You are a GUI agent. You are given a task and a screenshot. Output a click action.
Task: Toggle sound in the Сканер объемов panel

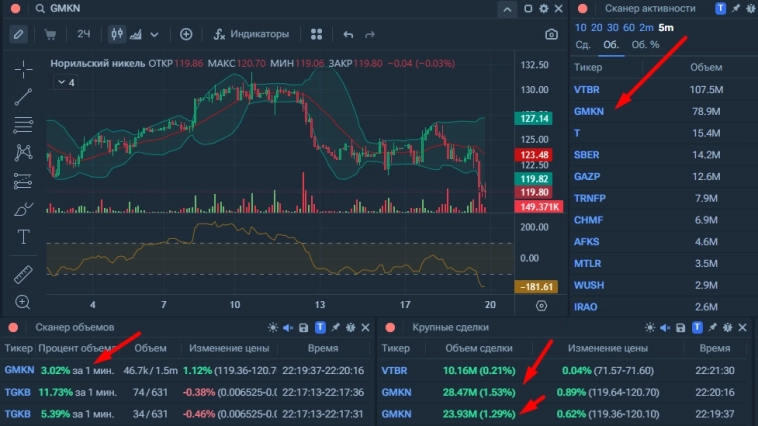pyautogui.click(x=289, y=328)
